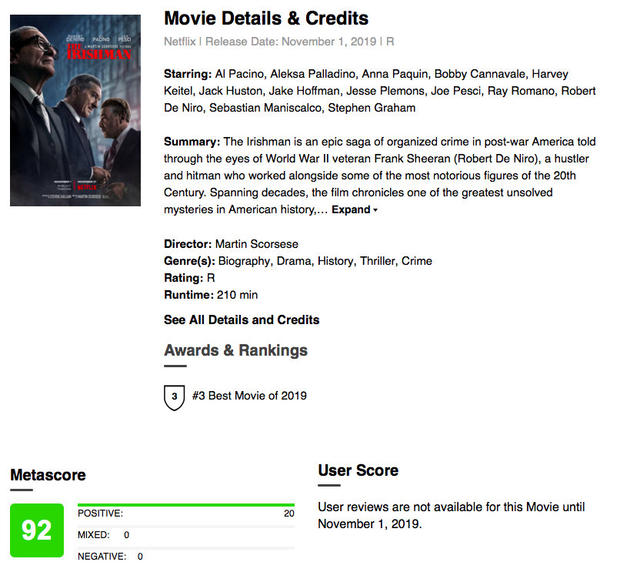Click the #3 ranking shield badge icon
This screenshot has width=620, height=572.
pos(175,396)
